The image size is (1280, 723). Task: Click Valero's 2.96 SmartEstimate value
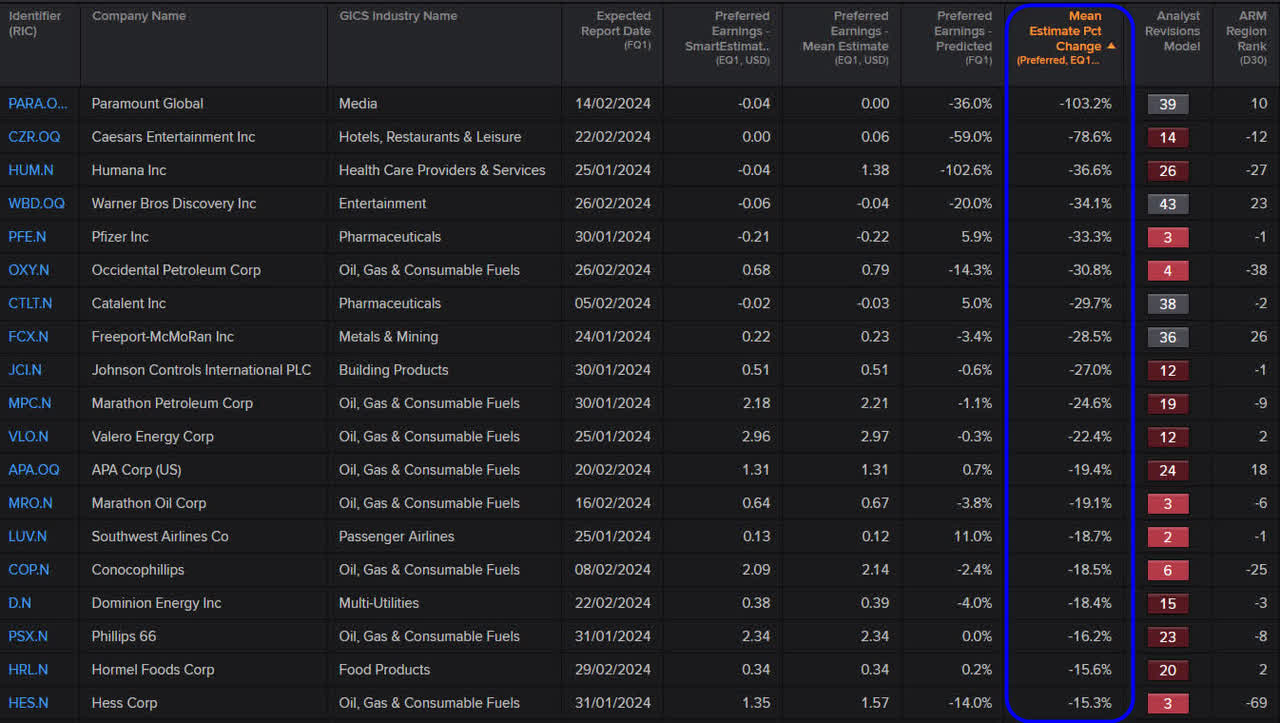pyautogui.click(x=756, y=437)
